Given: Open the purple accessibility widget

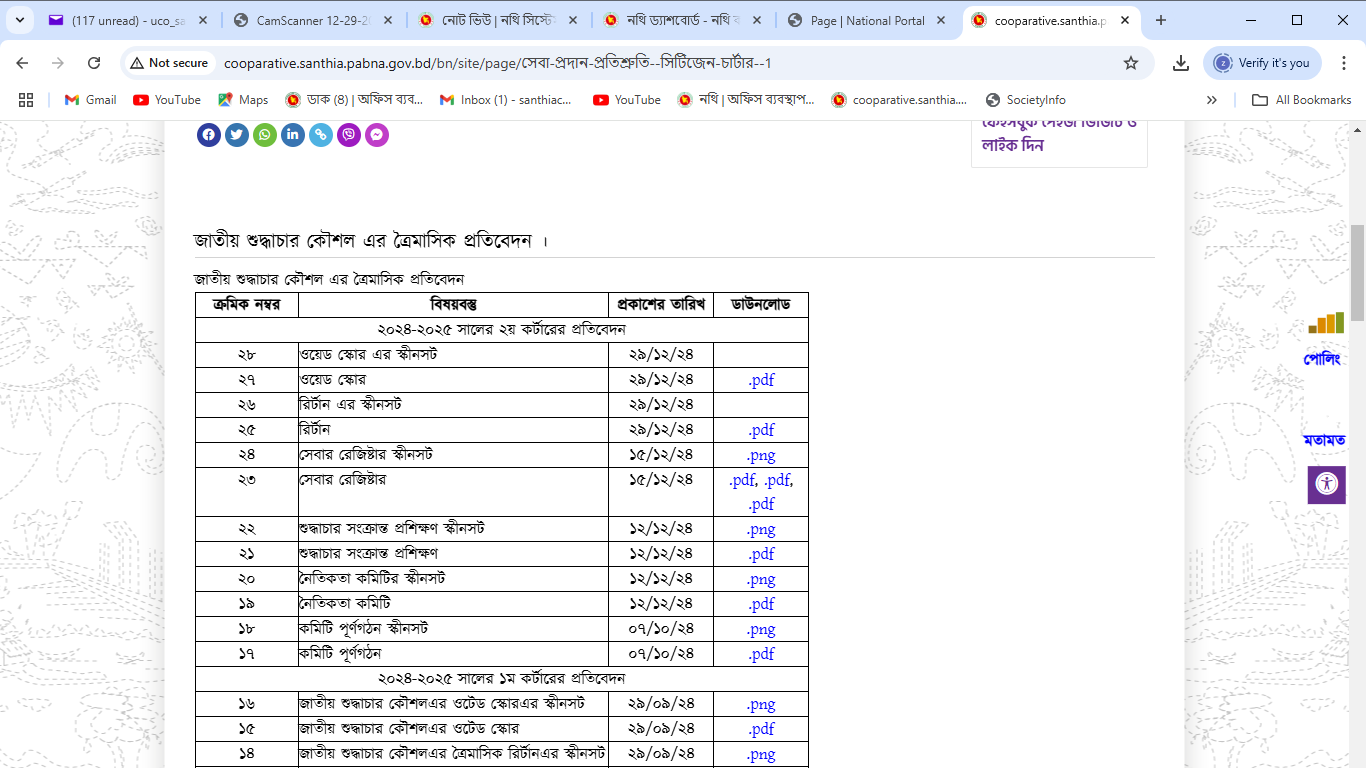Looking at the screenshot, I should (x=1327, y=484).
